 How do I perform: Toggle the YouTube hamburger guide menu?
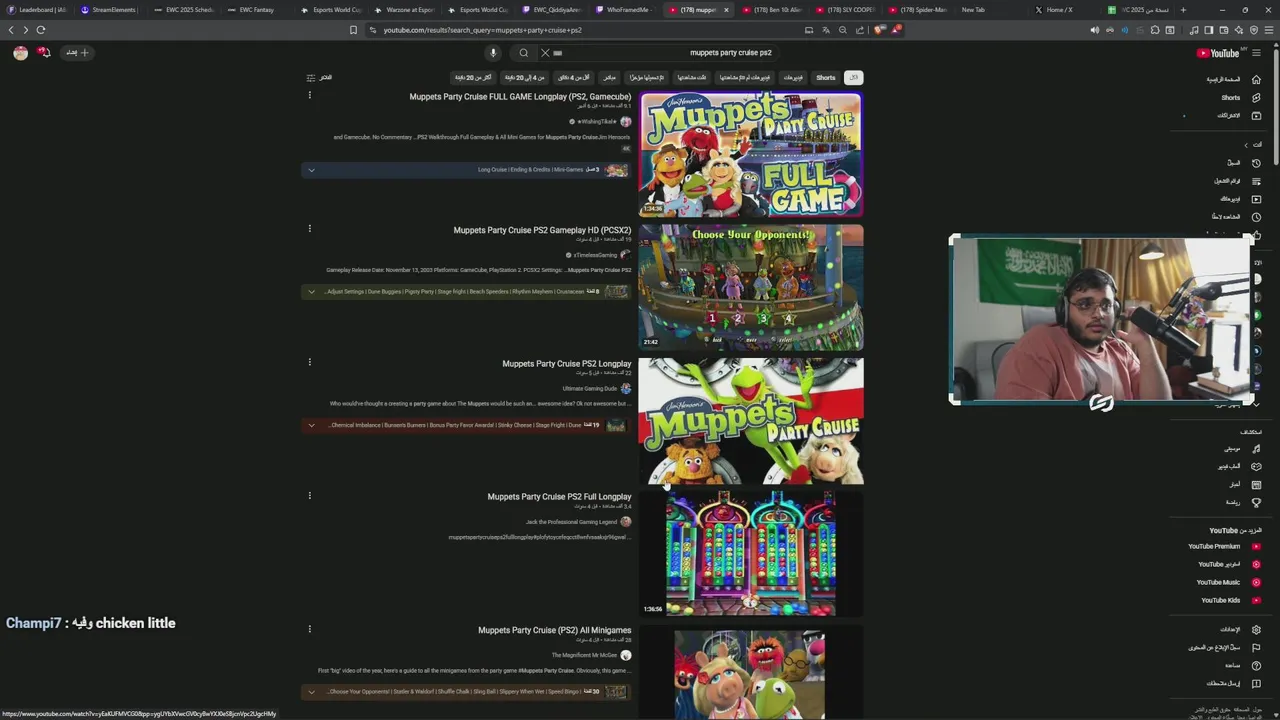[x=1256, y=53]
